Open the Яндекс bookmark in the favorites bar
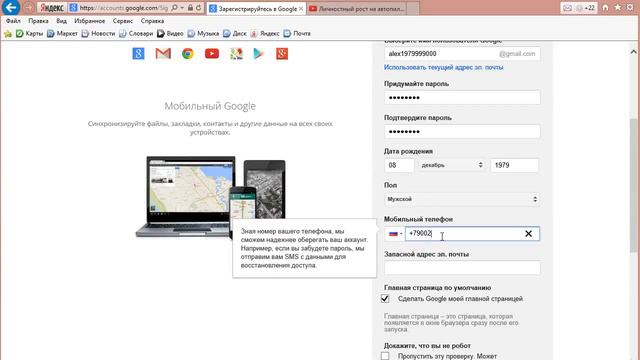The width and height of the screenshot is (640, 360). click(265, 33)
